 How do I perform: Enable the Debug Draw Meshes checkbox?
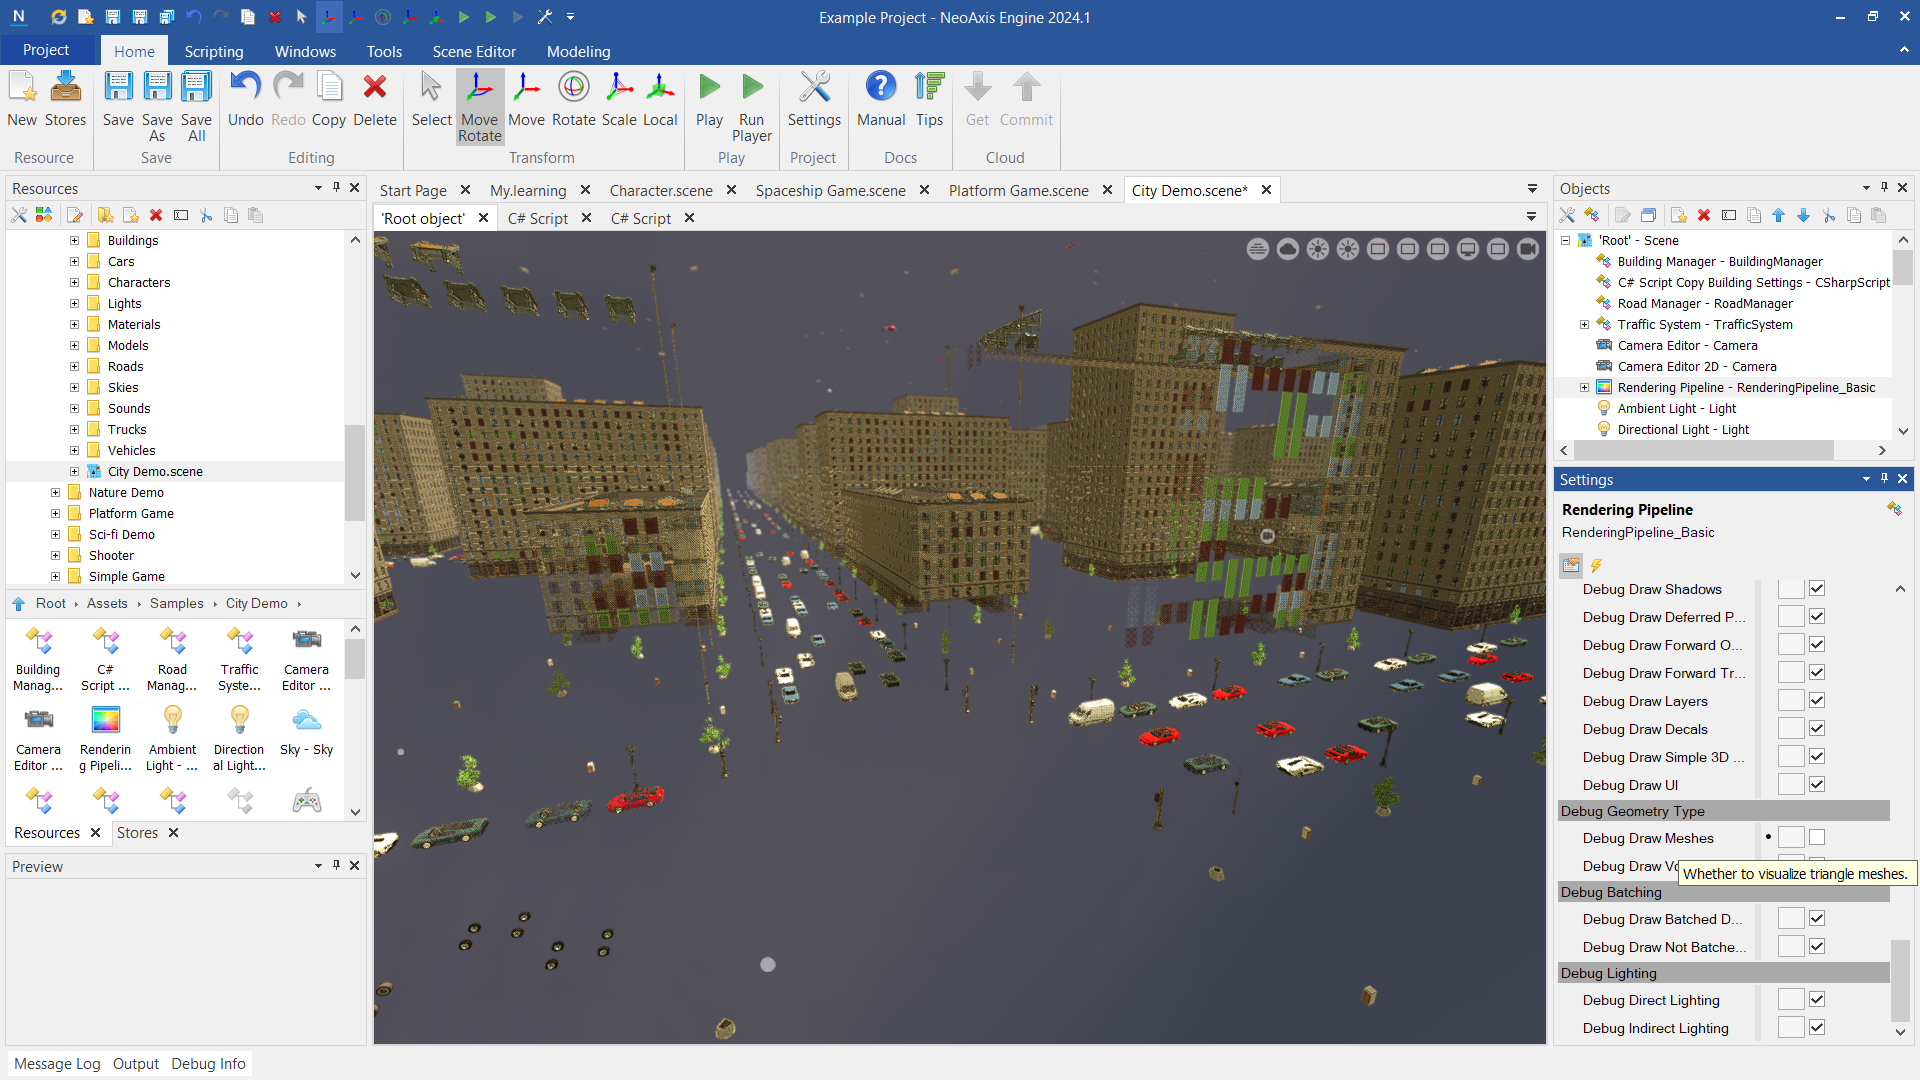pos(1817,838)
